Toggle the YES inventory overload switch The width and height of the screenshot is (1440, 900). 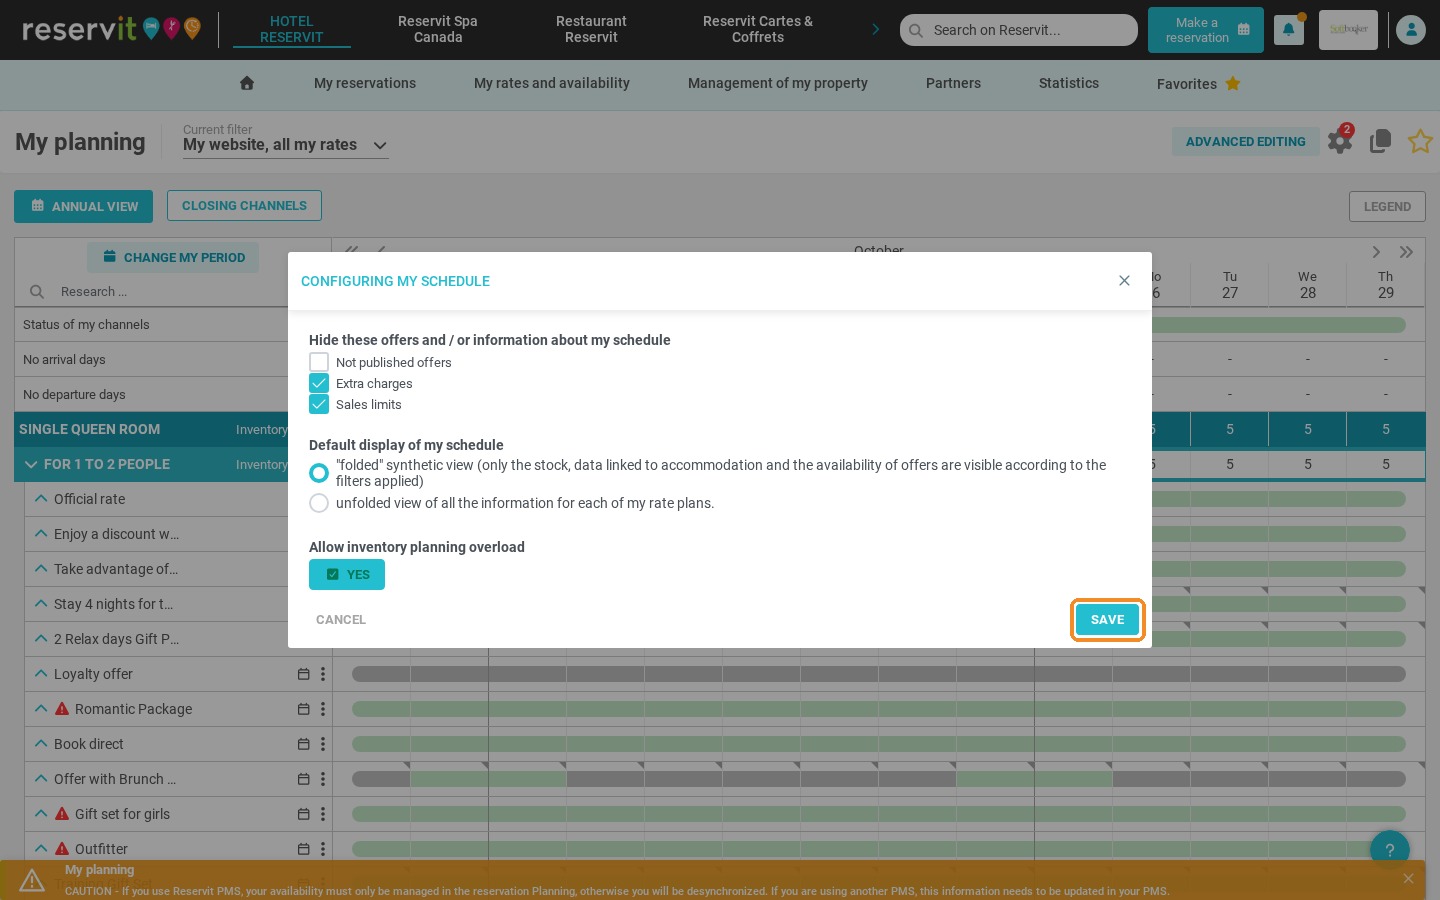coord(347,574)
